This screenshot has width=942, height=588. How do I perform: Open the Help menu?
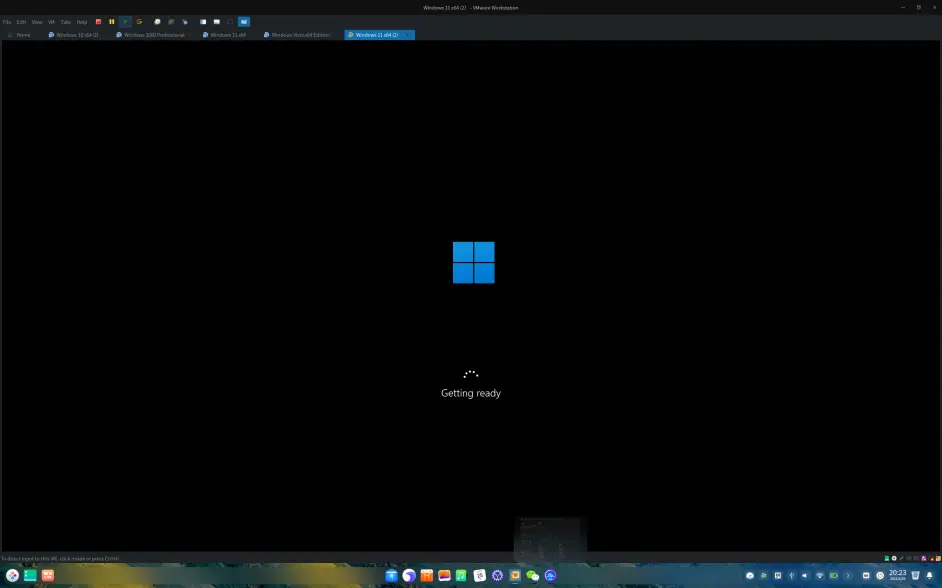(x=82, y=22)
